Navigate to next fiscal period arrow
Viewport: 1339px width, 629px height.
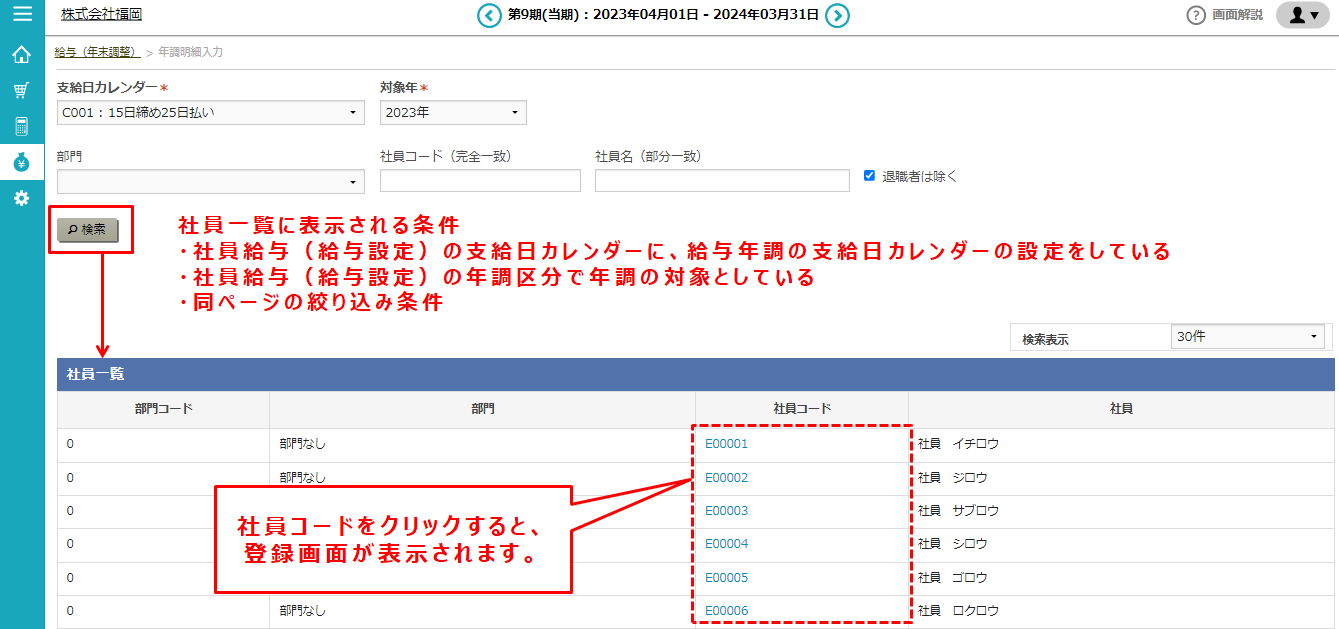837,16
